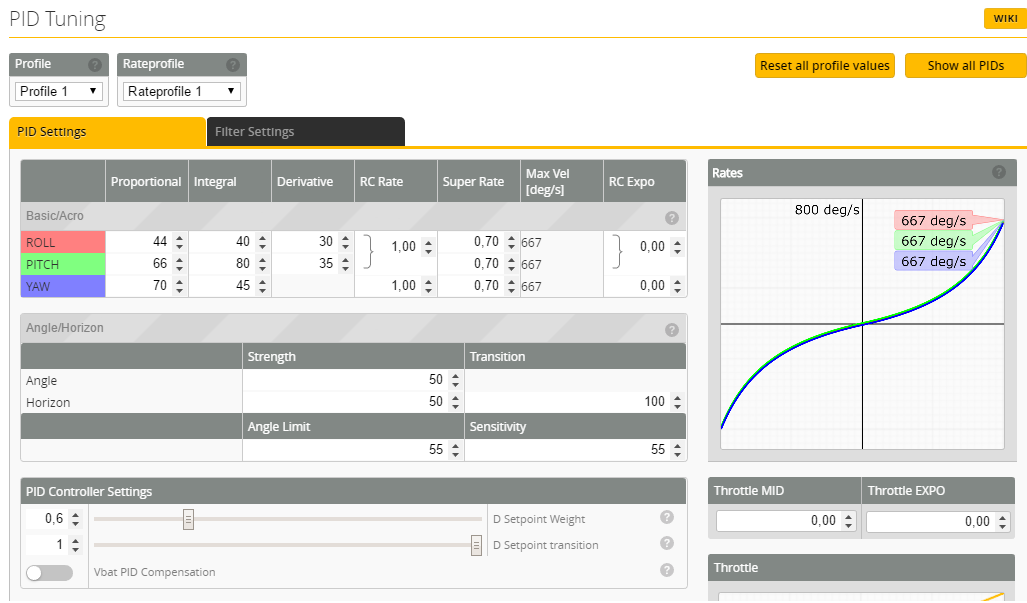The height and width of the screenshot is (603, 1027).
Task: Open the Rateprofile 1 dropdown
Action: pyautogui.click(x=181, y=91)
